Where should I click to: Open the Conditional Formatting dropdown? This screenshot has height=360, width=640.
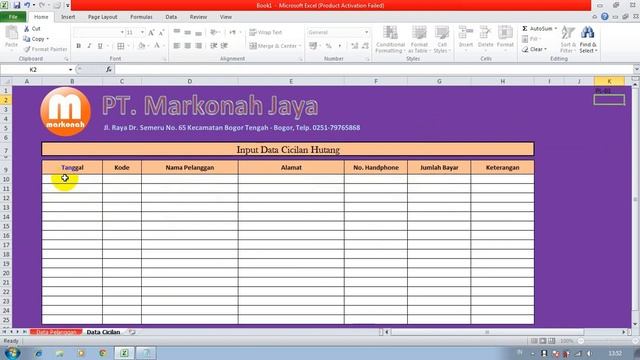(x=390, y=39)
